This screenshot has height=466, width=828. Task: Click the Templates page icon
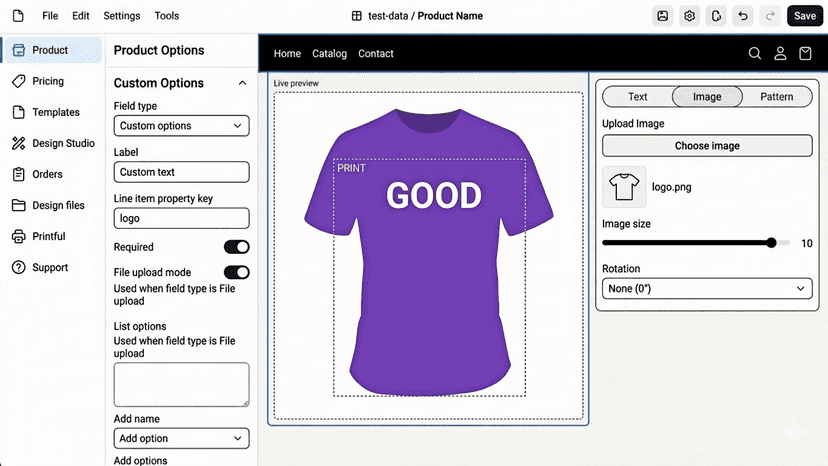pyautogui.click(x=18, y=112)
